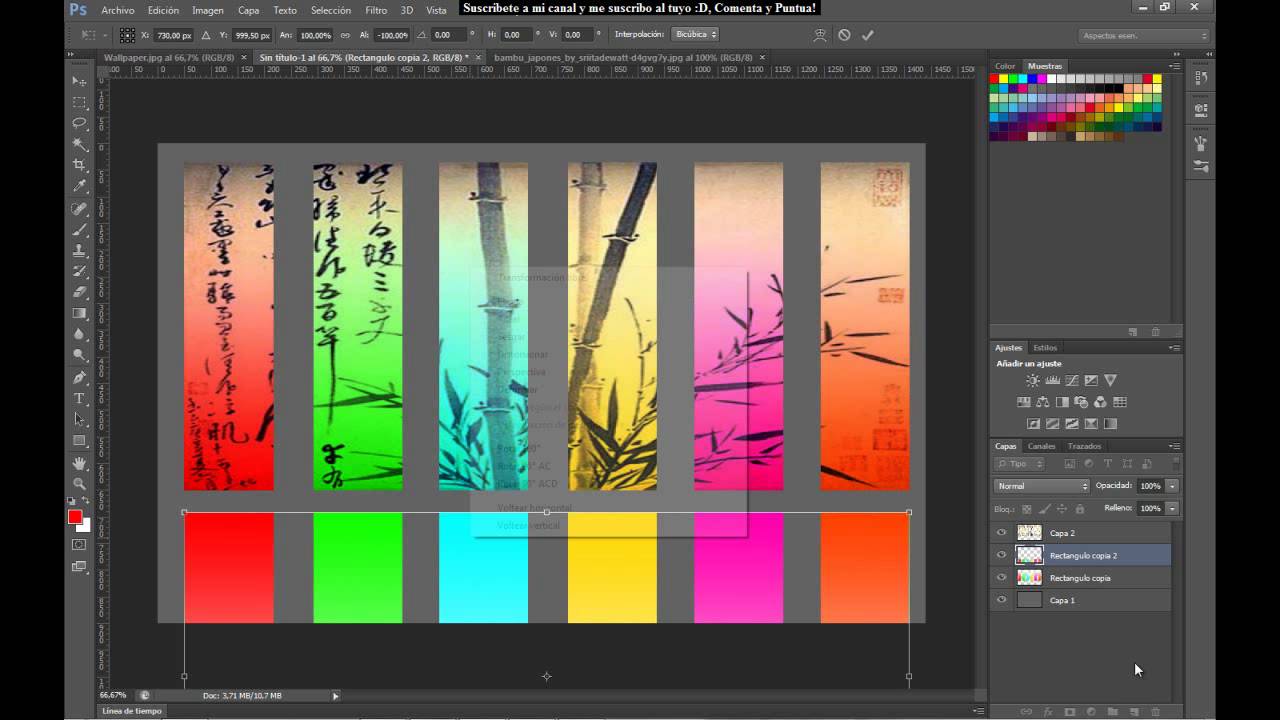Select the Crop tool
Viewport: 1280px width, 720px height.
[x=80, y=165]
